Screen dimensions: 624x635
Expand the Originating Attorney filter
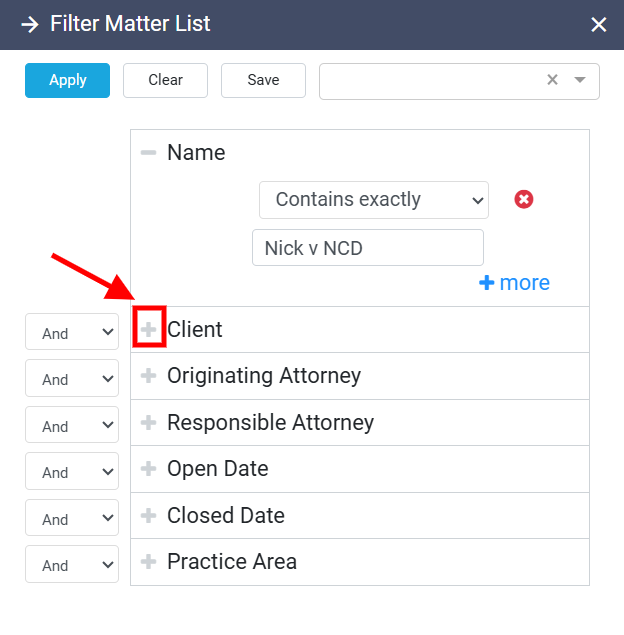(148, 375)
